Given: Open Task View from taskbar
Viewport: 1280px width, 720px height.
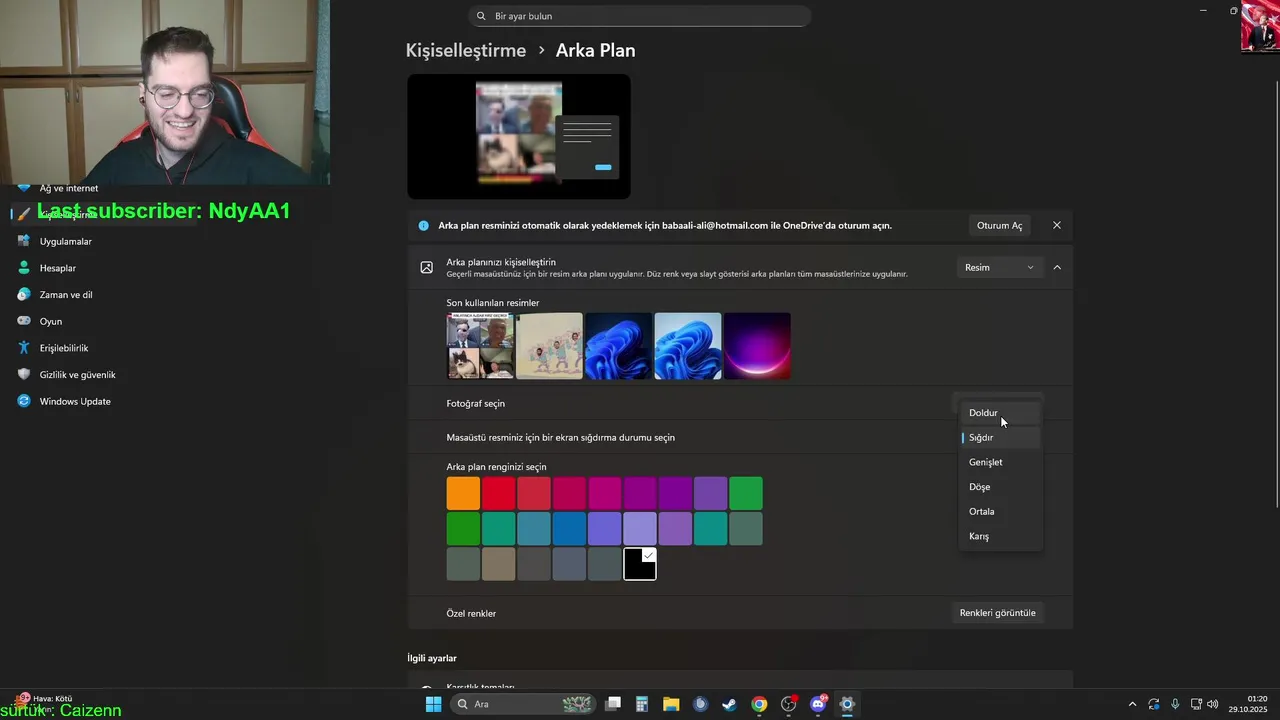Looking at the screenshot, I should coord(613,704).
